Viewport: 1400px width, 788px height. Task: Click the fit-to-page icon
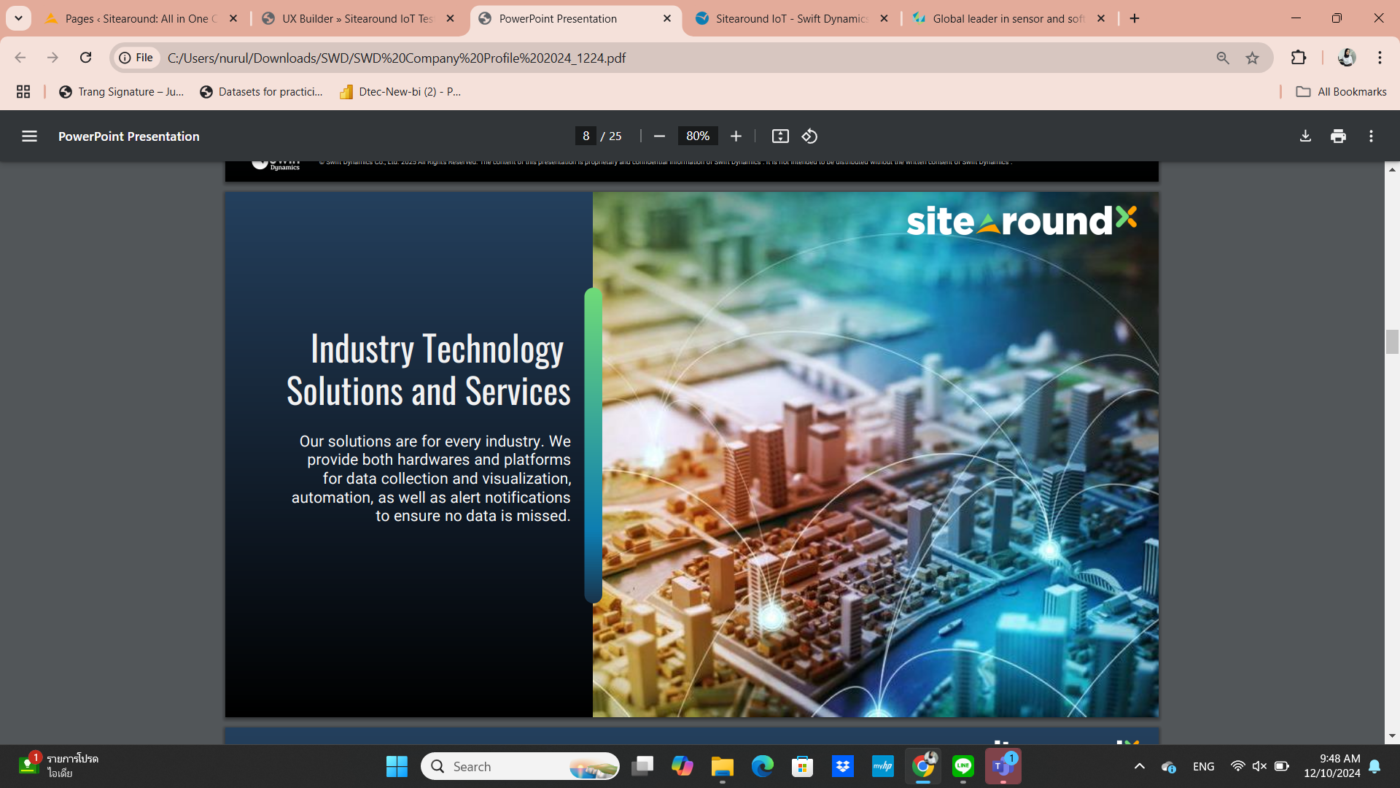[780, 135]
